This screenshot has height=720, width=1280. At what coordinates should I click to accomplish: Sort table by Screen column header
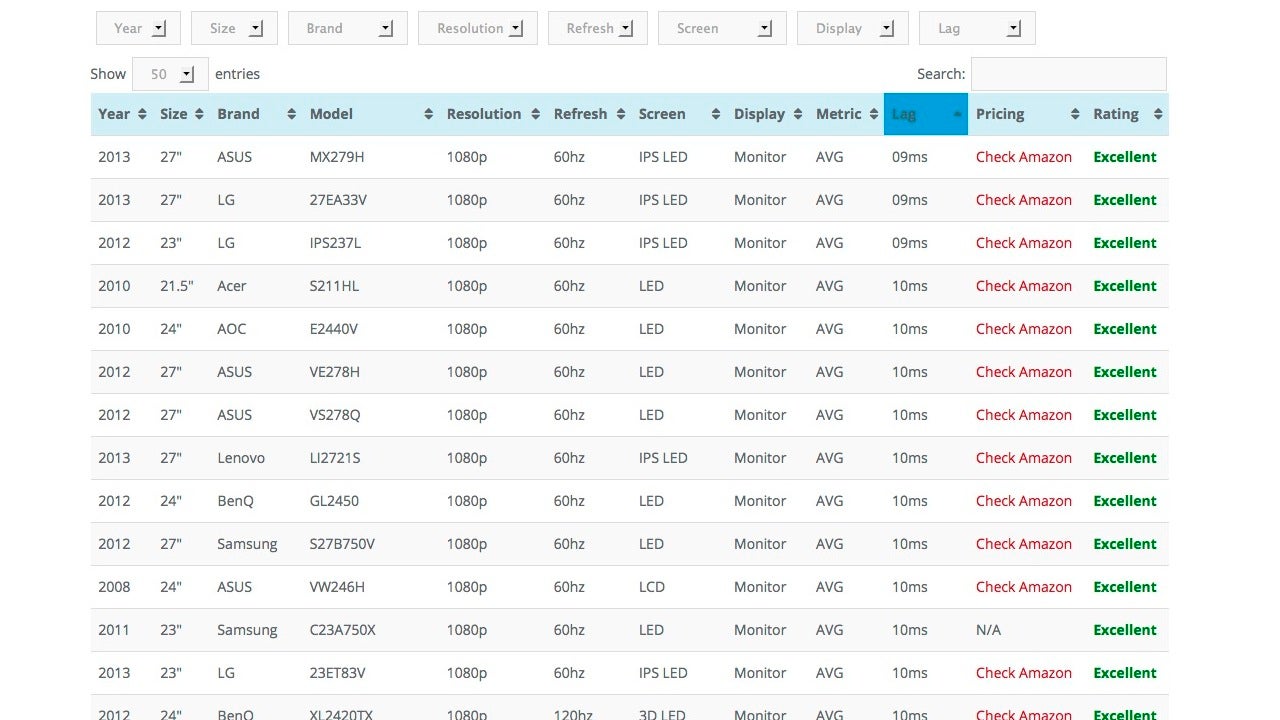pos(679,114)
